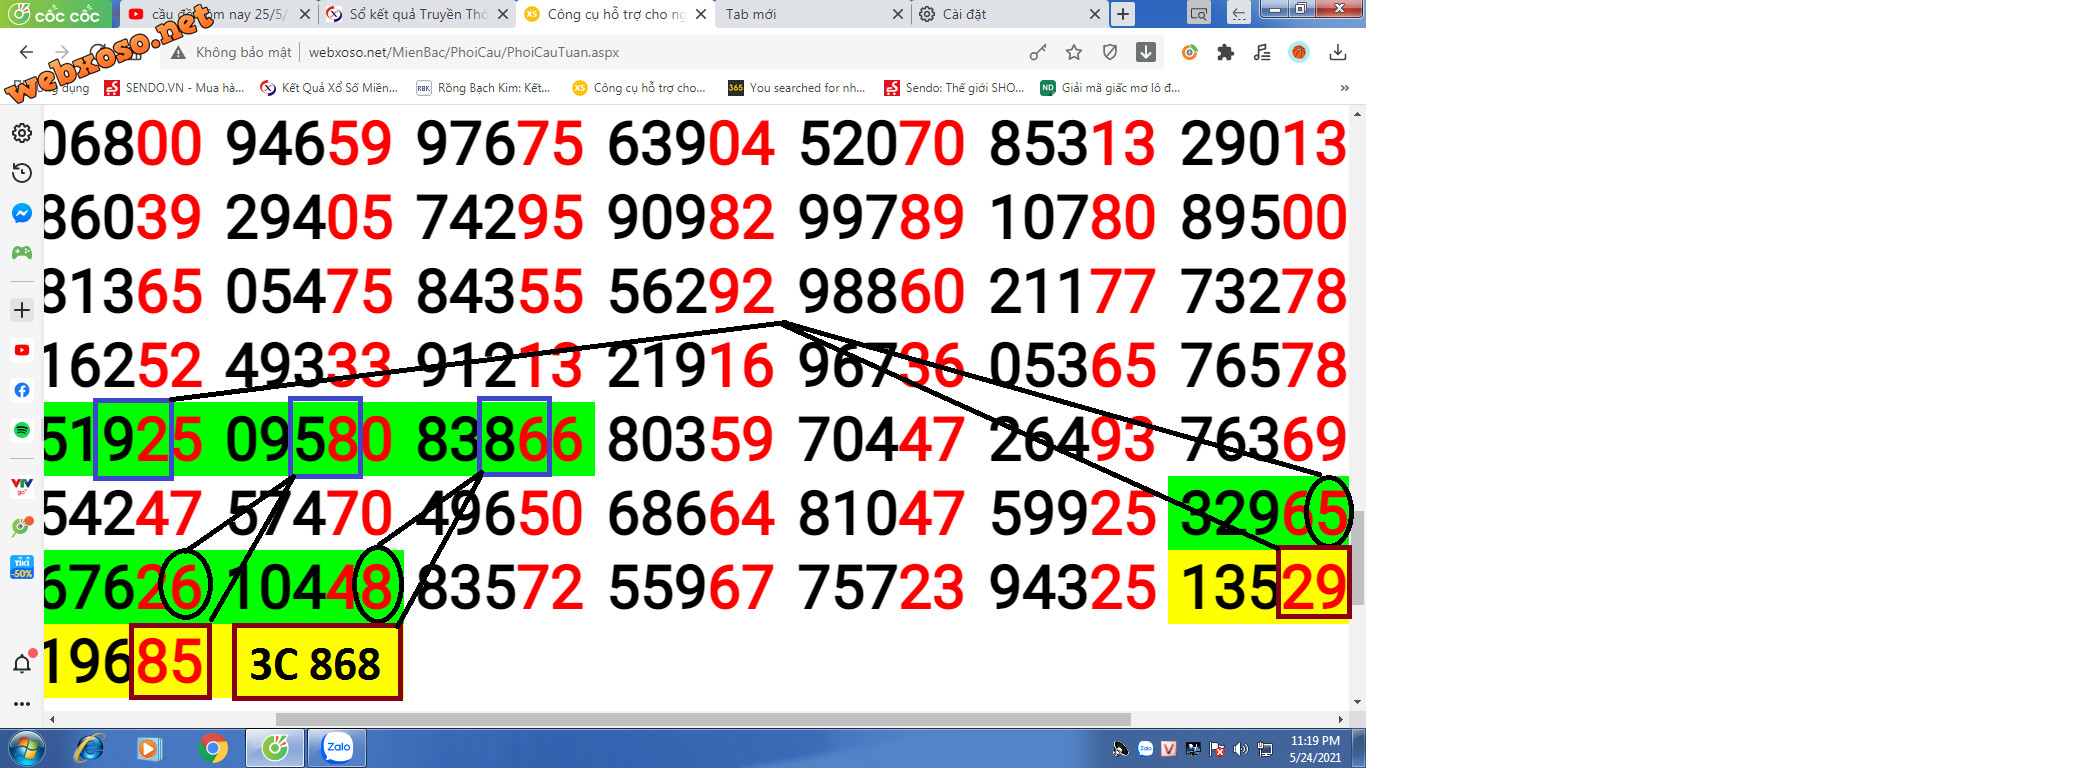Open the extensions puzzle icon
Image resolution: width=2074 pixels, height=768 pixels.
coord(1225,52)
